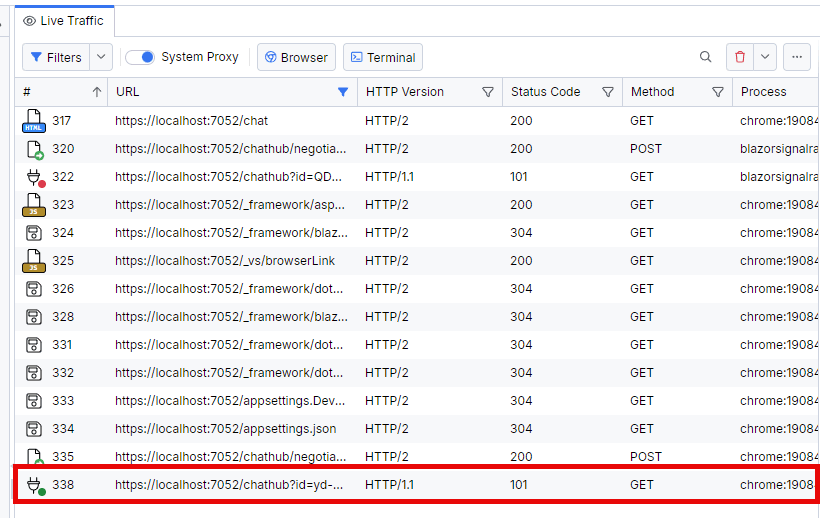Select URL https://localhost:7052/chat
Screen dimensions: 820x518
[x=191, y=121]
